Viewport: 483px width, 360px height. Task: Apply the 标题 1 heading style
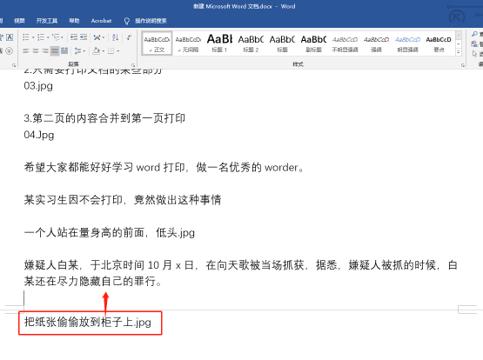[x=219, y=43]
